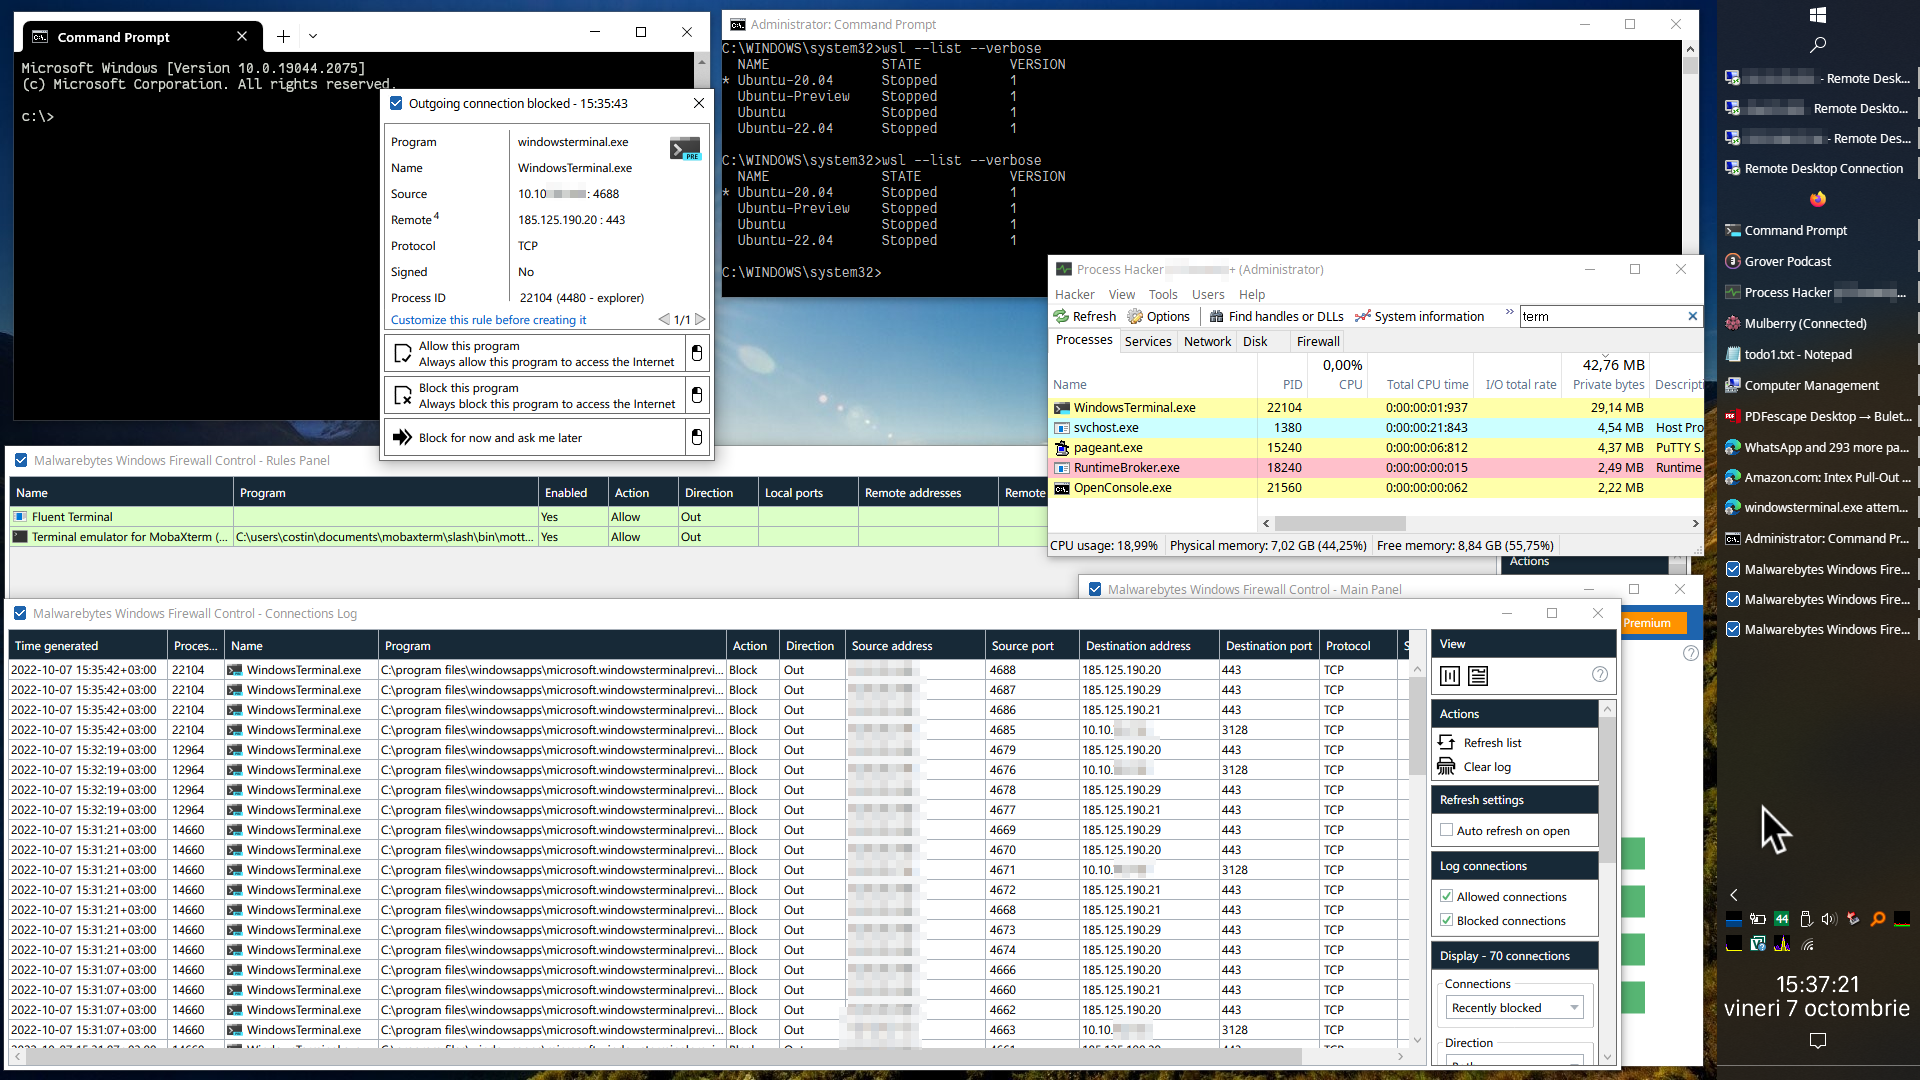Select Find handles or DLLs binoculars icon

click(1216, 316)
